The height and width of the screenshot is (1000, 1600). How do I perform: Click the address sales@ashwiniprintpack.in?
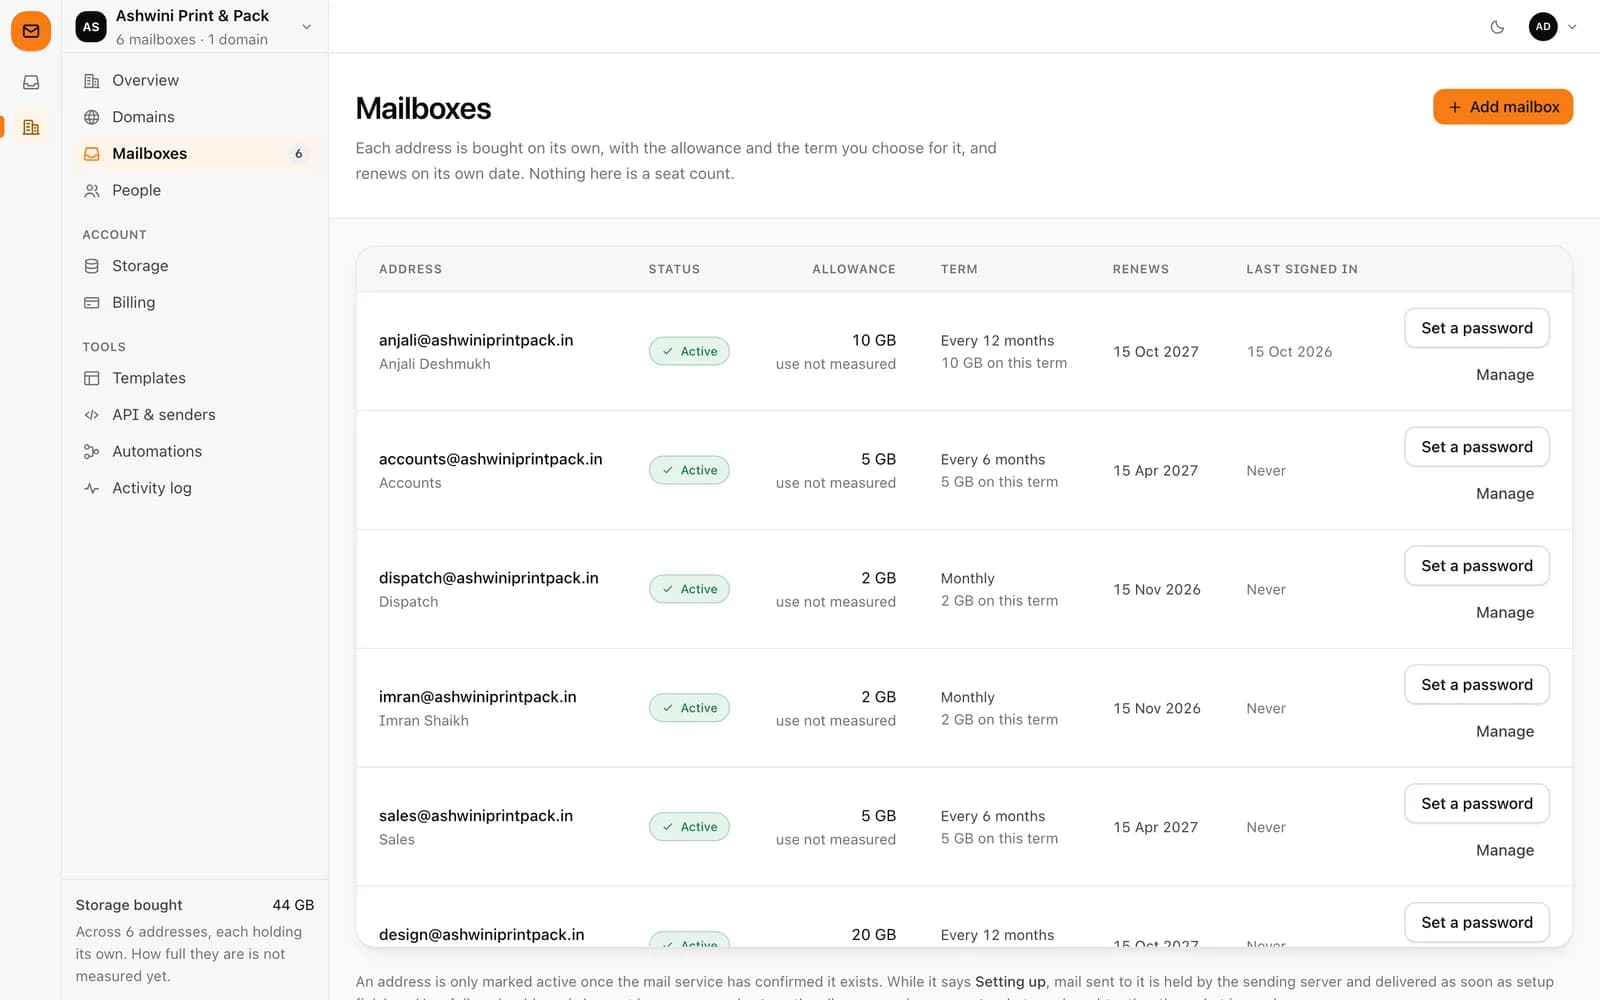476,816
